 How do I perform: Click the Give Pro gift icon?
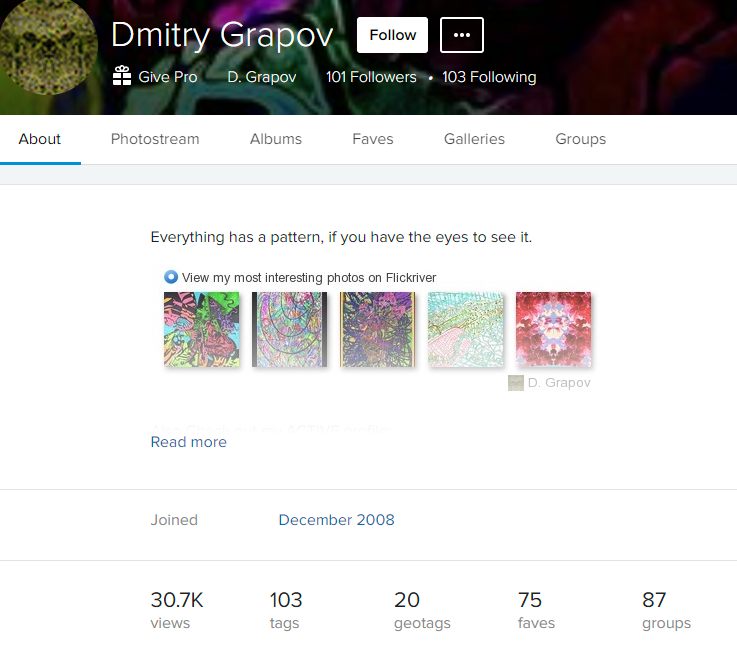[x=122, y=77]
